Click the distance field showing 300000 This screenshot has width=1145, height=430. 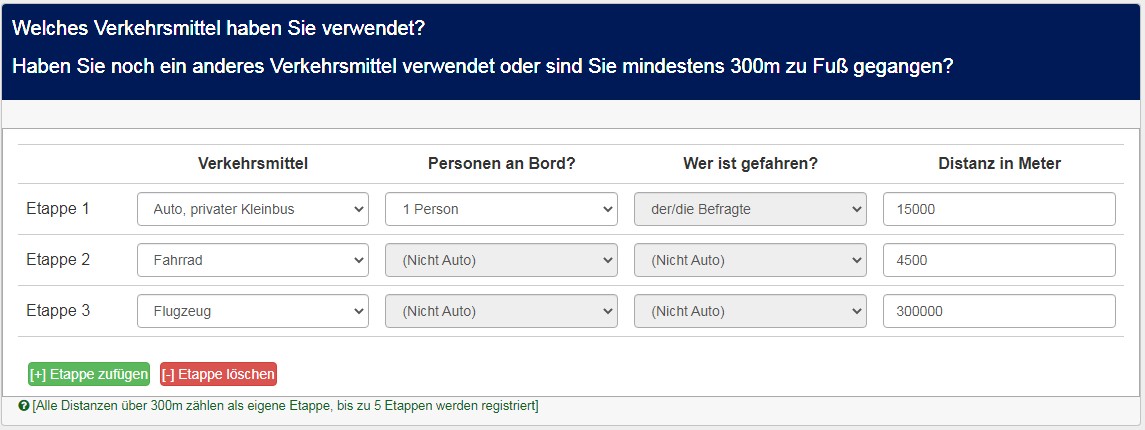(998, 311)
